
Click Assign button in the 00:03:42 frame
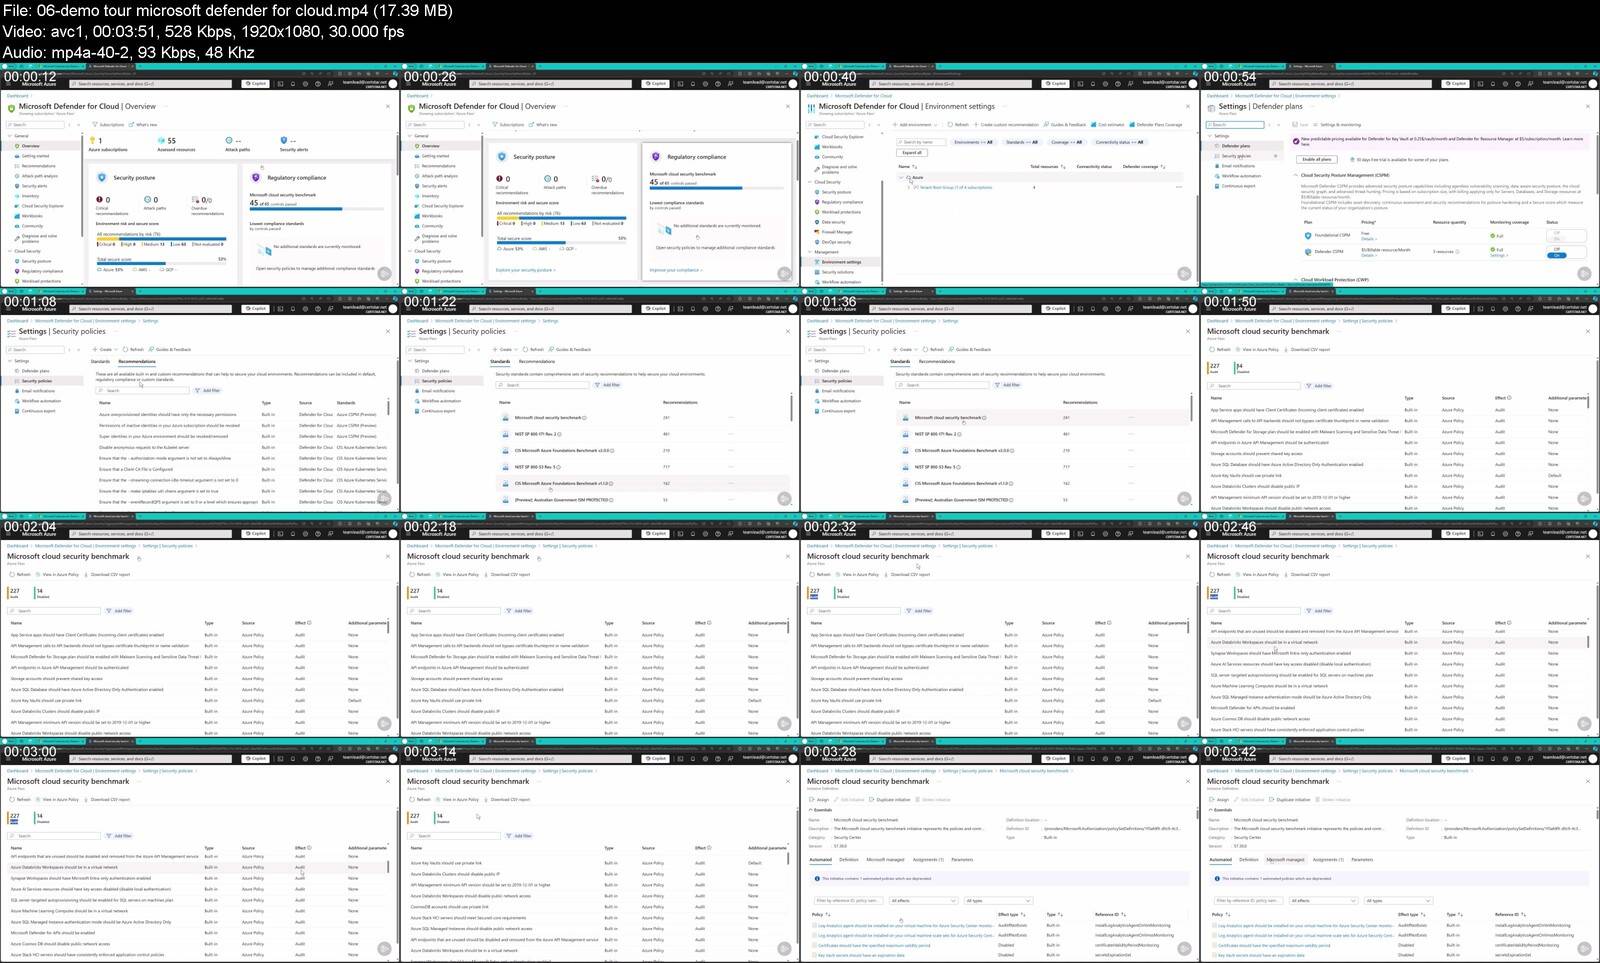pyautogui.click(x=1221, y=800)
